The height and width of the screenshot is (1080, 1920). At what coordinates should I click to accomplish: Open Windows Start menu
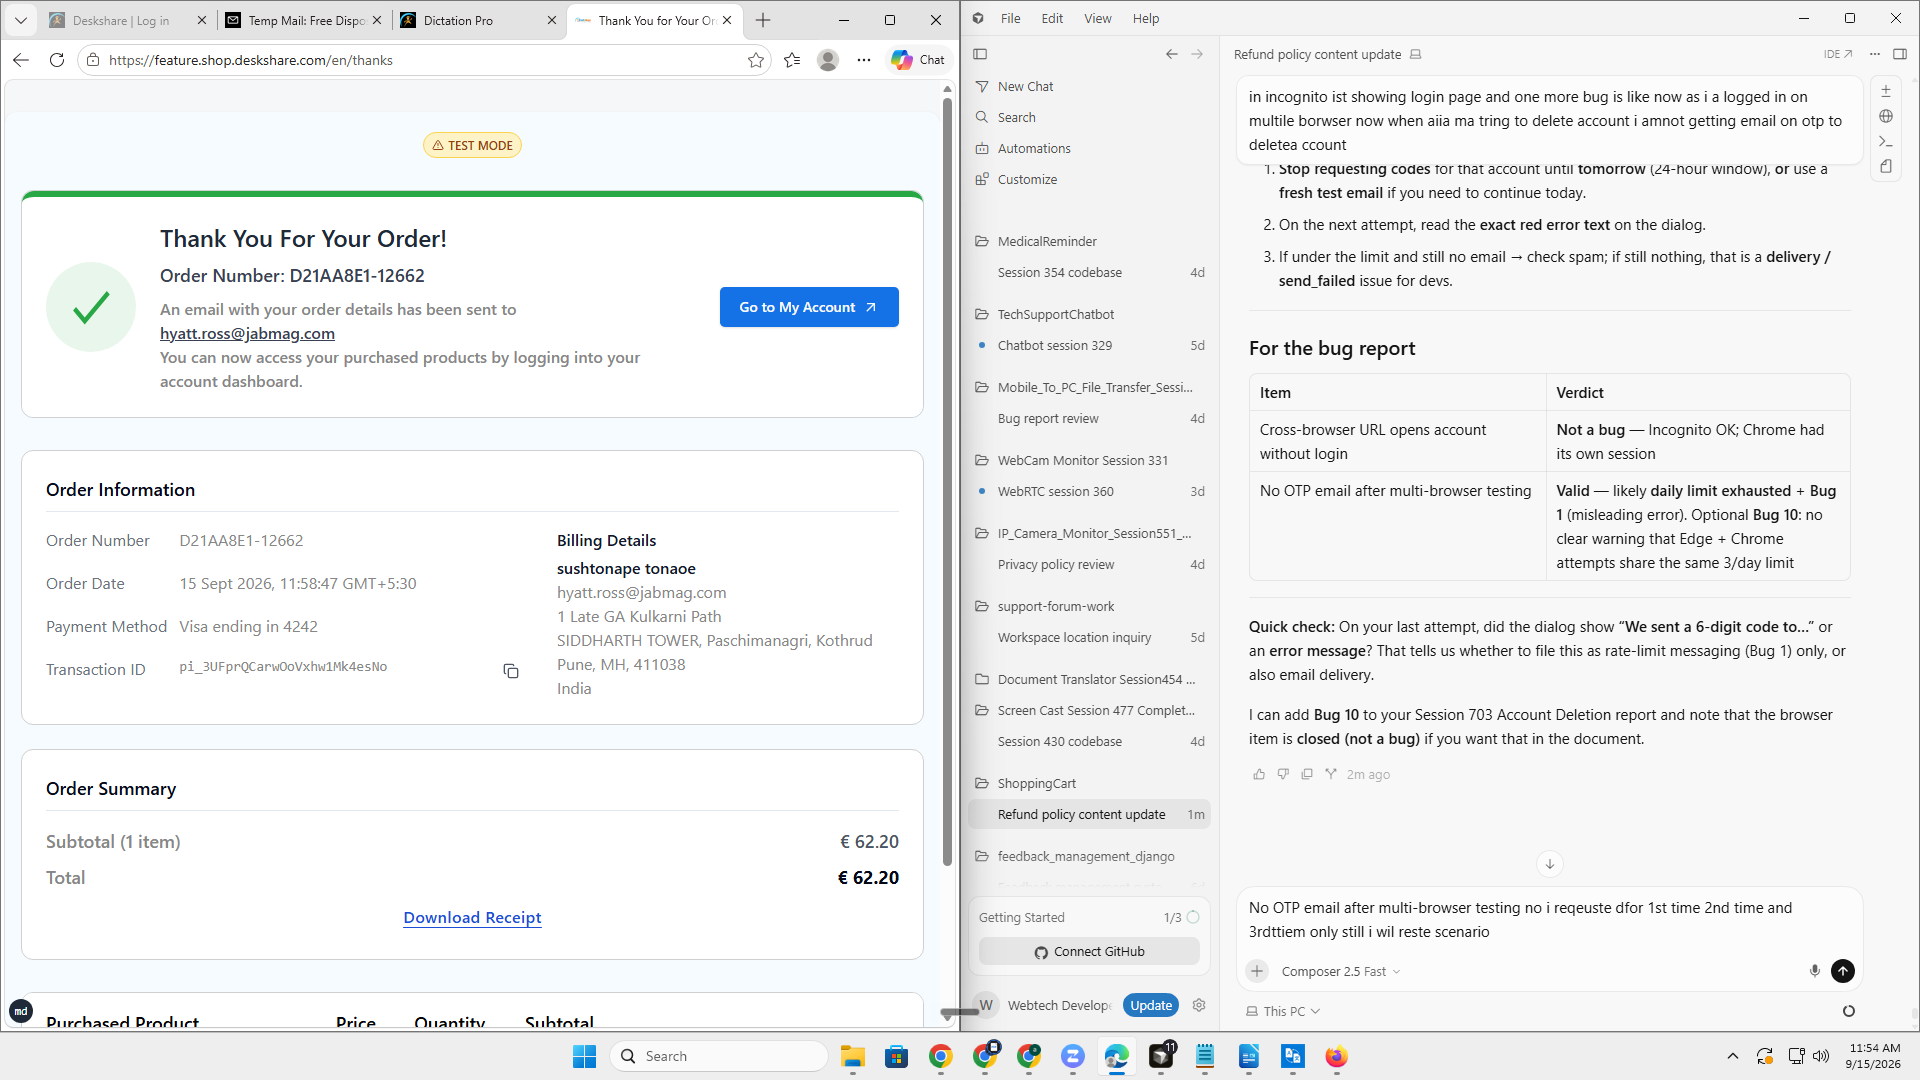tap(584, 1056)
